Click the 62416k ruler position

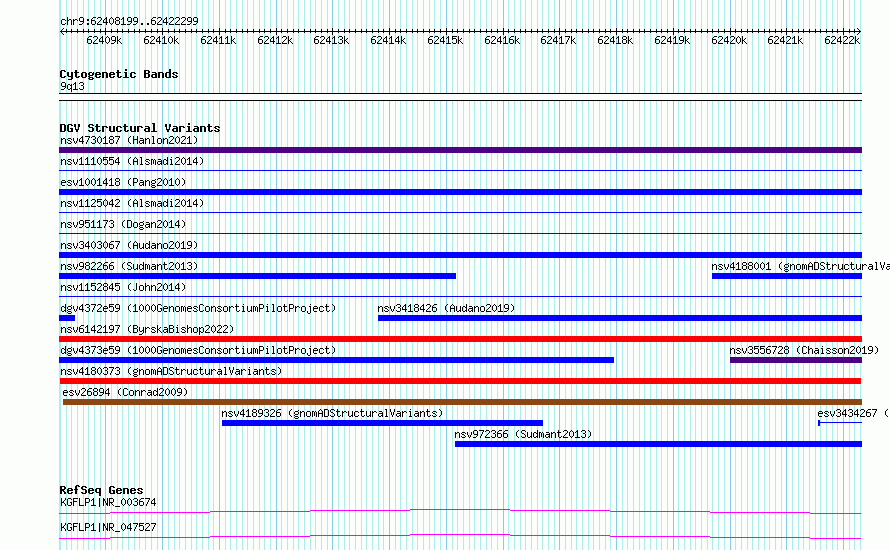(x=502, y=40)
